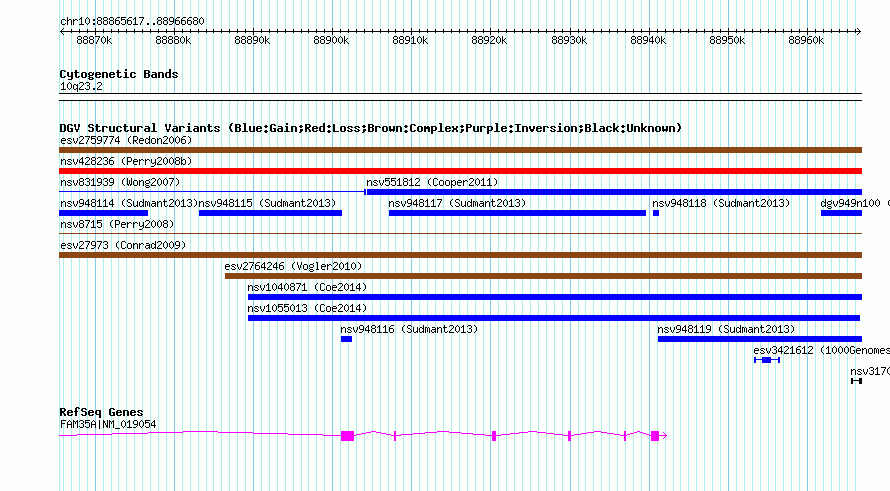The width and height of the screenshot is (890, 491).
Task: Open the nsv8715 (Perry2008) variant label
Action: [x=117, y=224]
